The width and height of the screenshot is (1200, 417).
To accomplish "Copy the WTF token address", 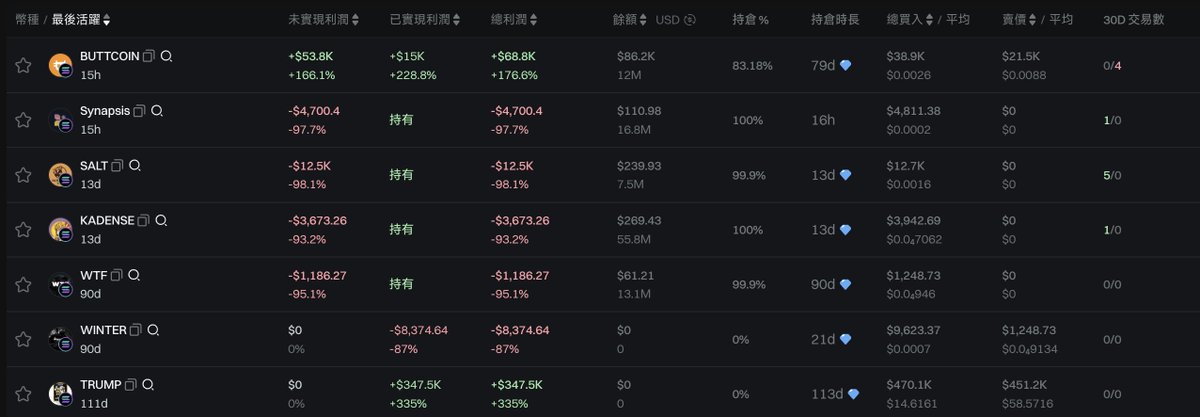I will coord(117,275).
